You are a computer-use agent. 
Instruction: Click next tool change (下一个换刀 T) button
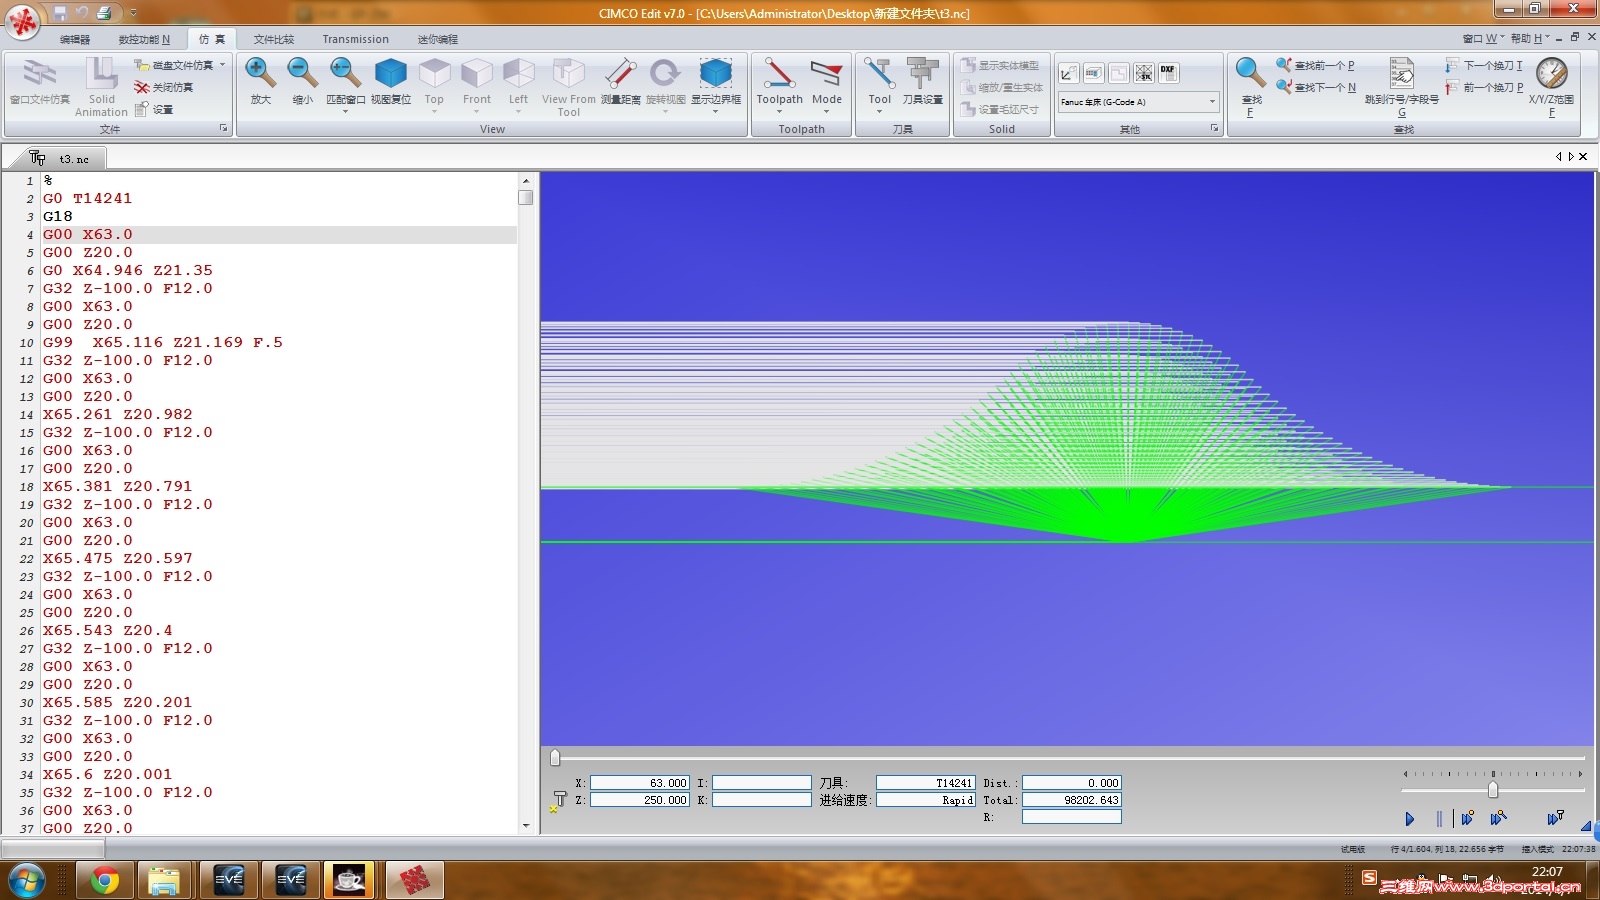point(1485,65)
